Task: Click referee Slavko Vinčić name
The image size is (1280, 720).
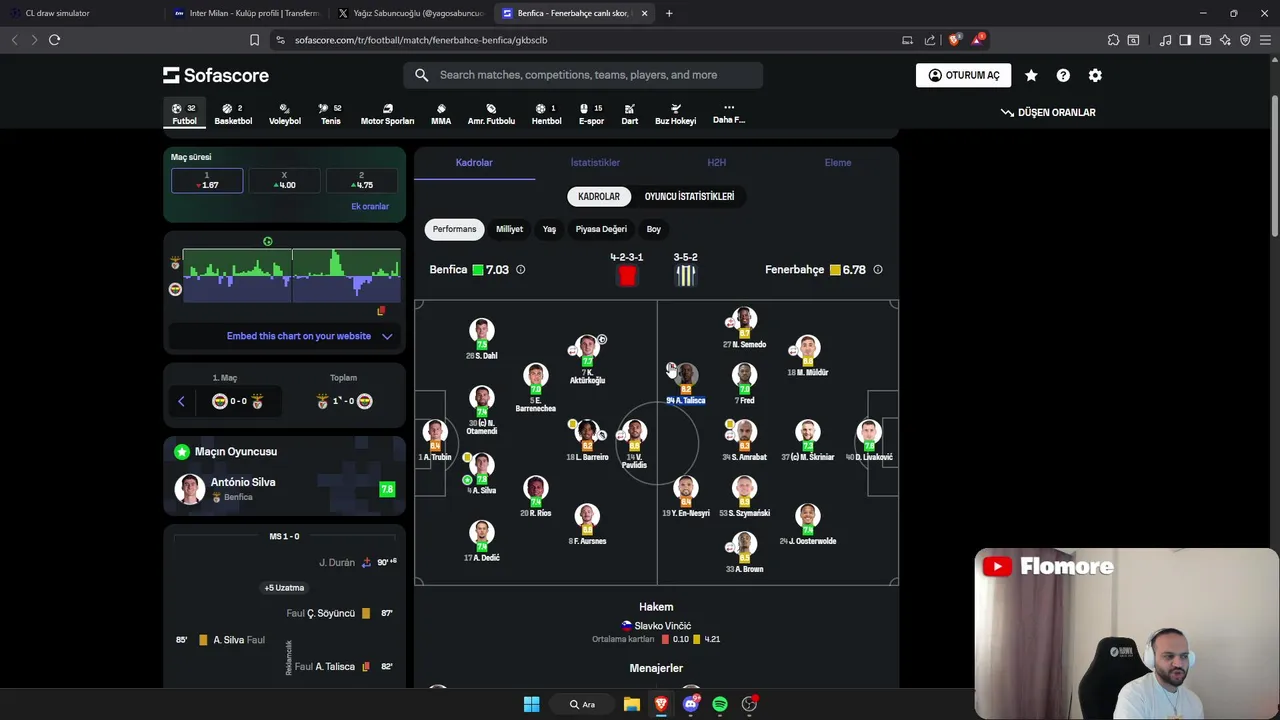Action: [x=663, y=626]
